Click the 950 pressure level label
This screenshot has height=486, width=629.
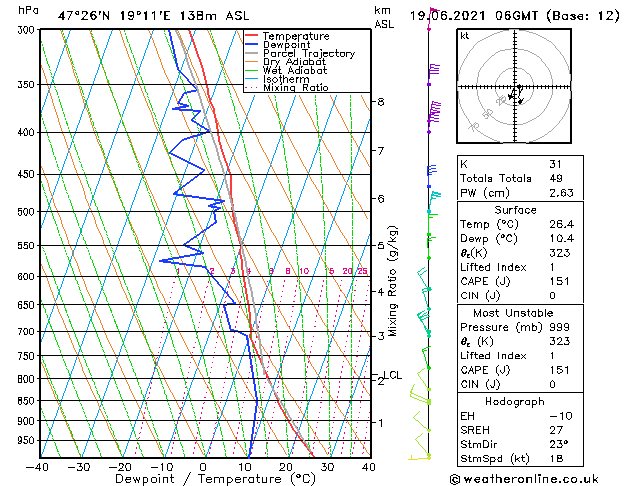[28, 441]
